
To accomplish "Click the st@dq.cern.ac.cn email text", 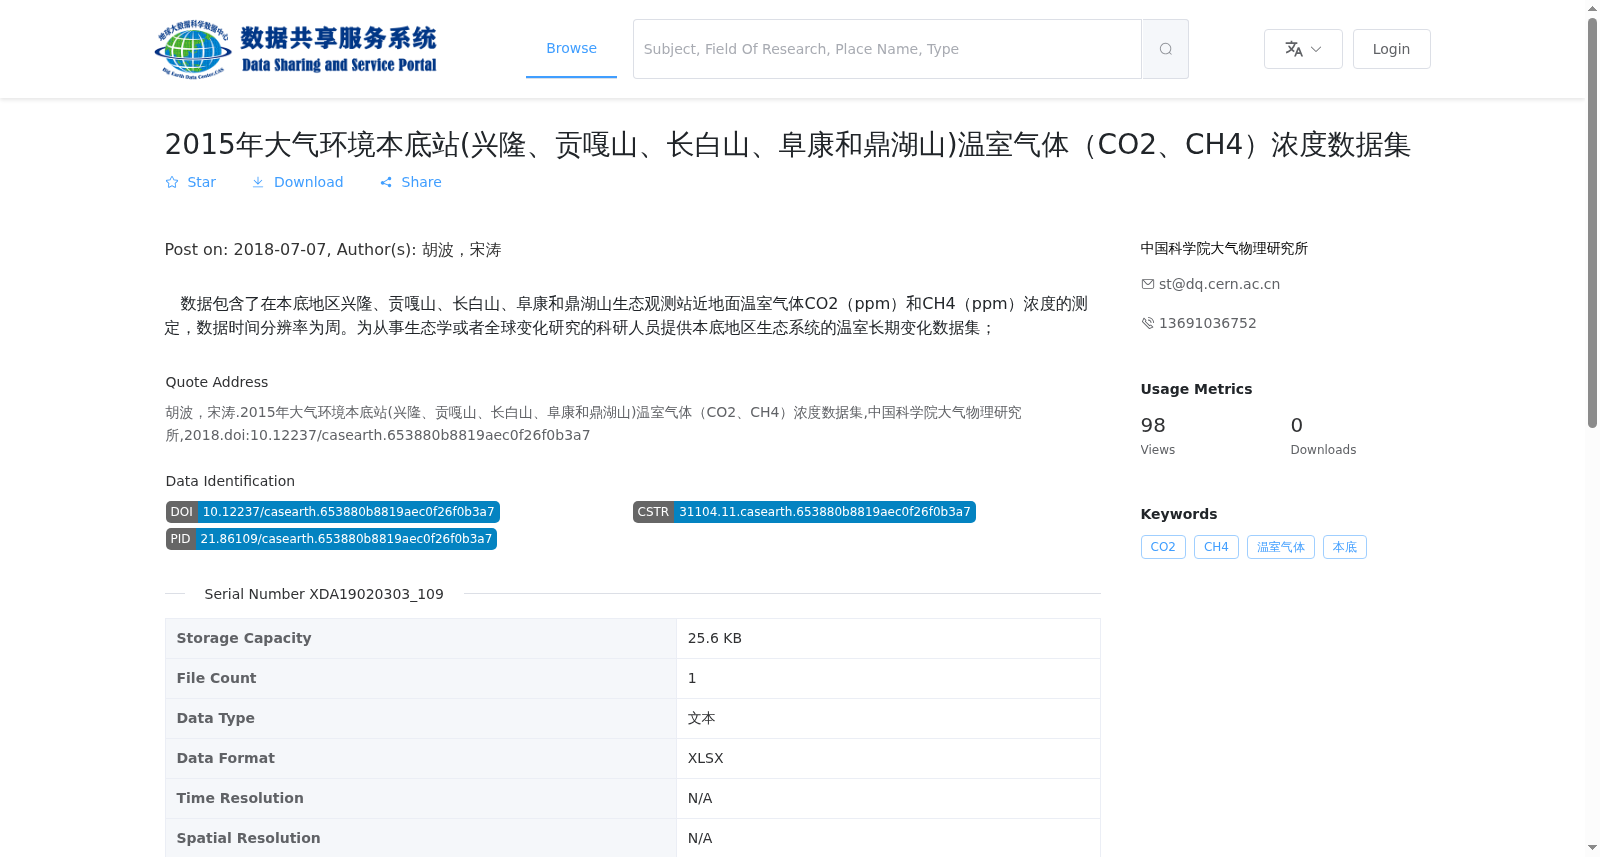I will pyautogui.click(x=1219, y=284).
